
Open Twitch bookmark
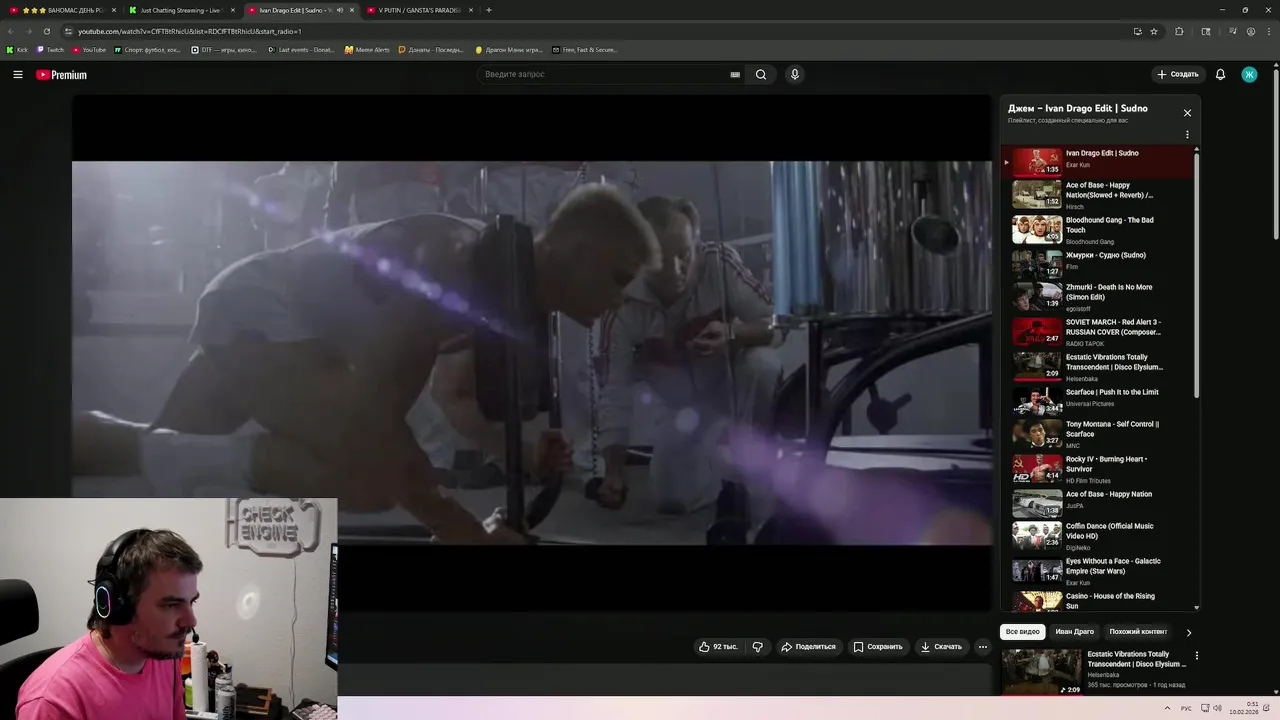tap(50, 49)
